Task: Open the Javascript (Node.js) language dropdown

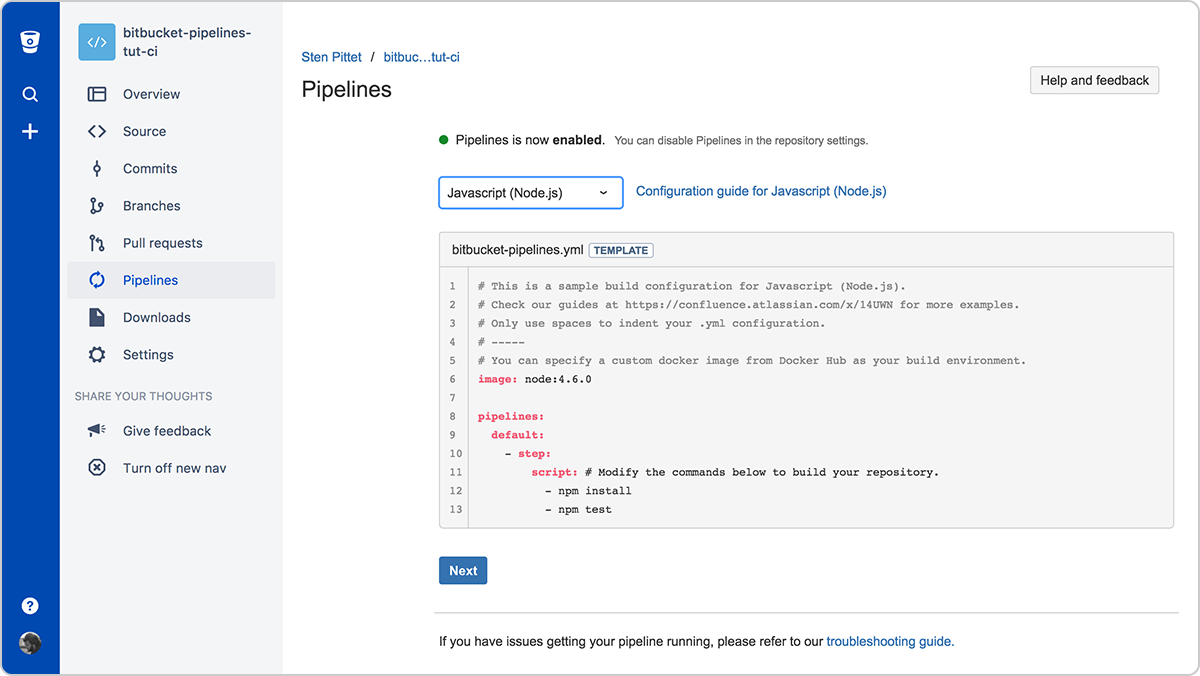Action: click(x=530, y=192)
